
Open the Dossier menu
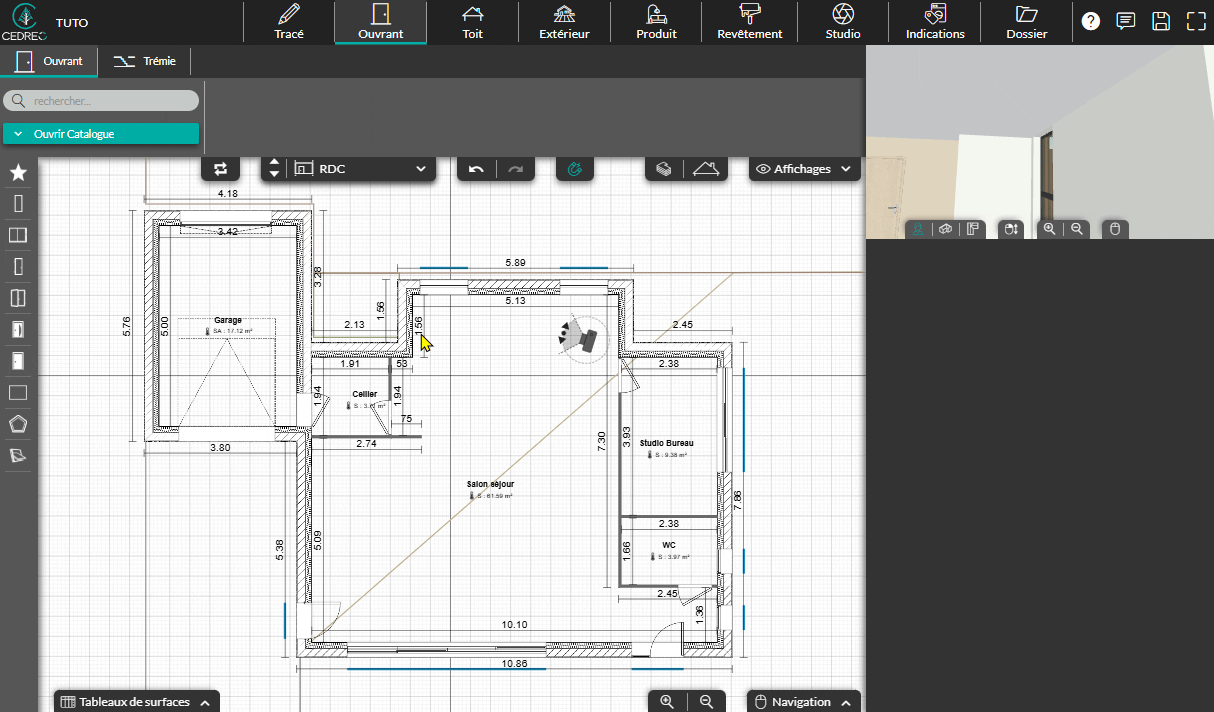1027,22
